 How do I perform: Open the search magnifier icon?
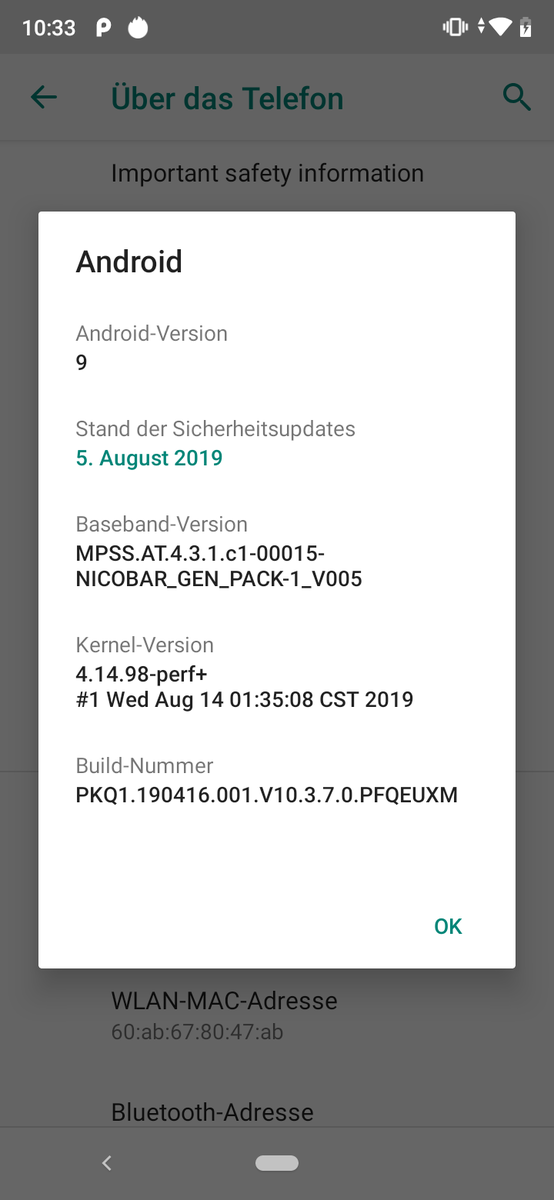[x=516, y=97]
